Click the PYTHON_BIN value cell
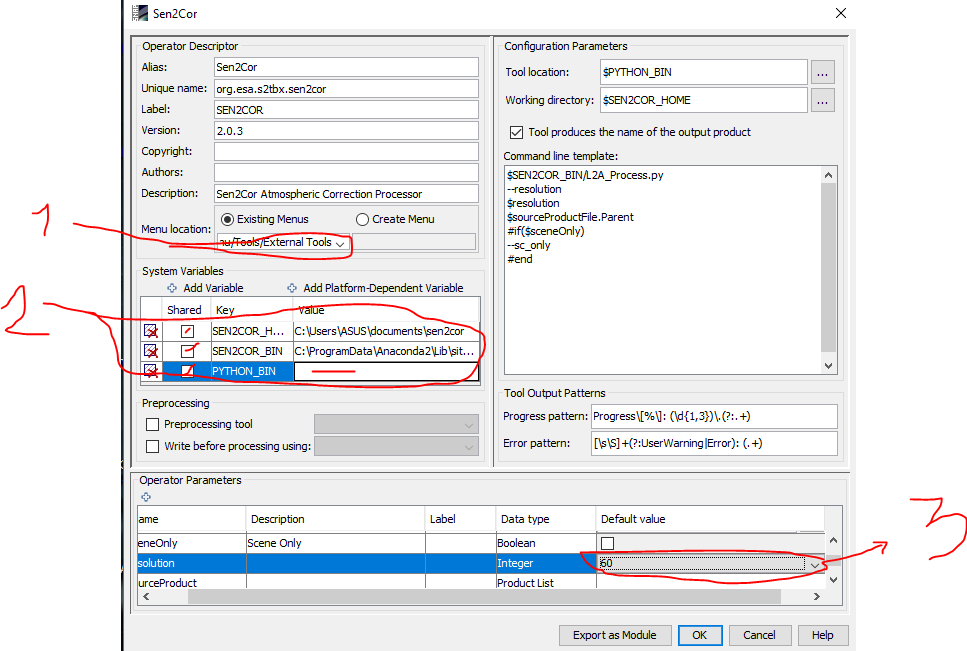The image size is (967, 651). point(387,371)
